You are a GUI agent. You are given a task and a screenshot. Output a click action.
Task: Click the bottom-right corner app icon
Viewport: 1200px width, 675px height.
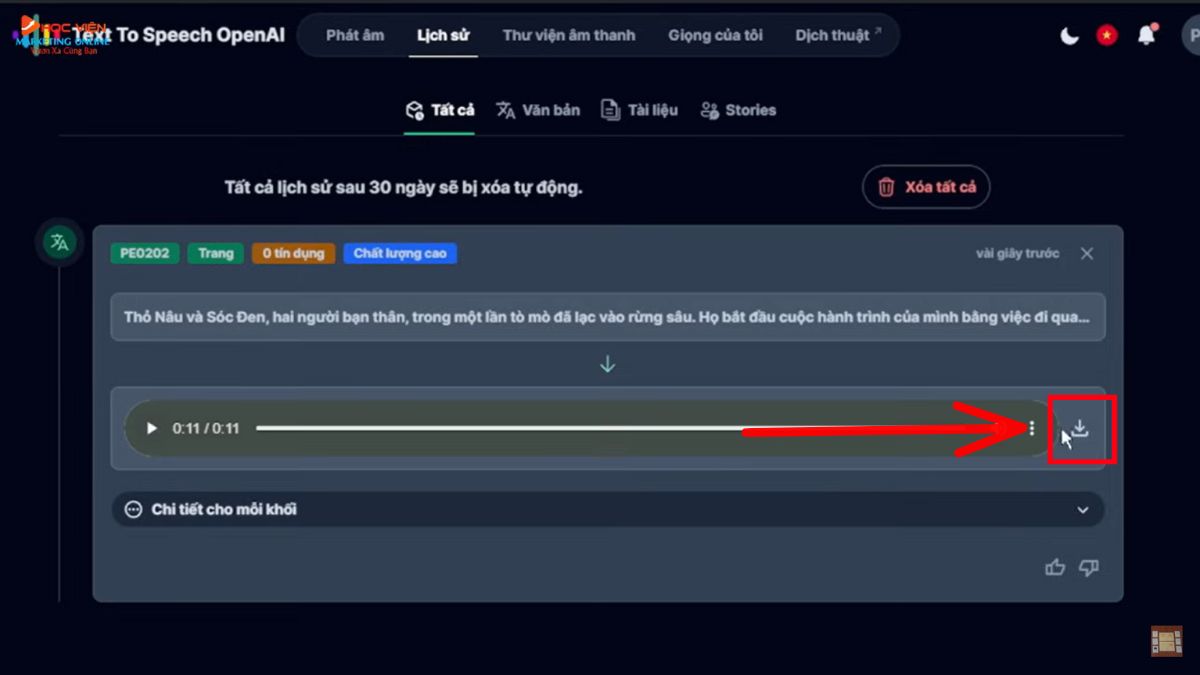1166,641
